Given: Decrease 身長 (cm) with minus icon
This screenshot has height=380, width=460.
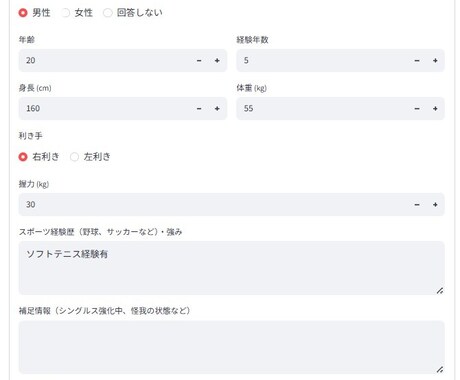Looking at the screenshot, I should pos(199,109).
